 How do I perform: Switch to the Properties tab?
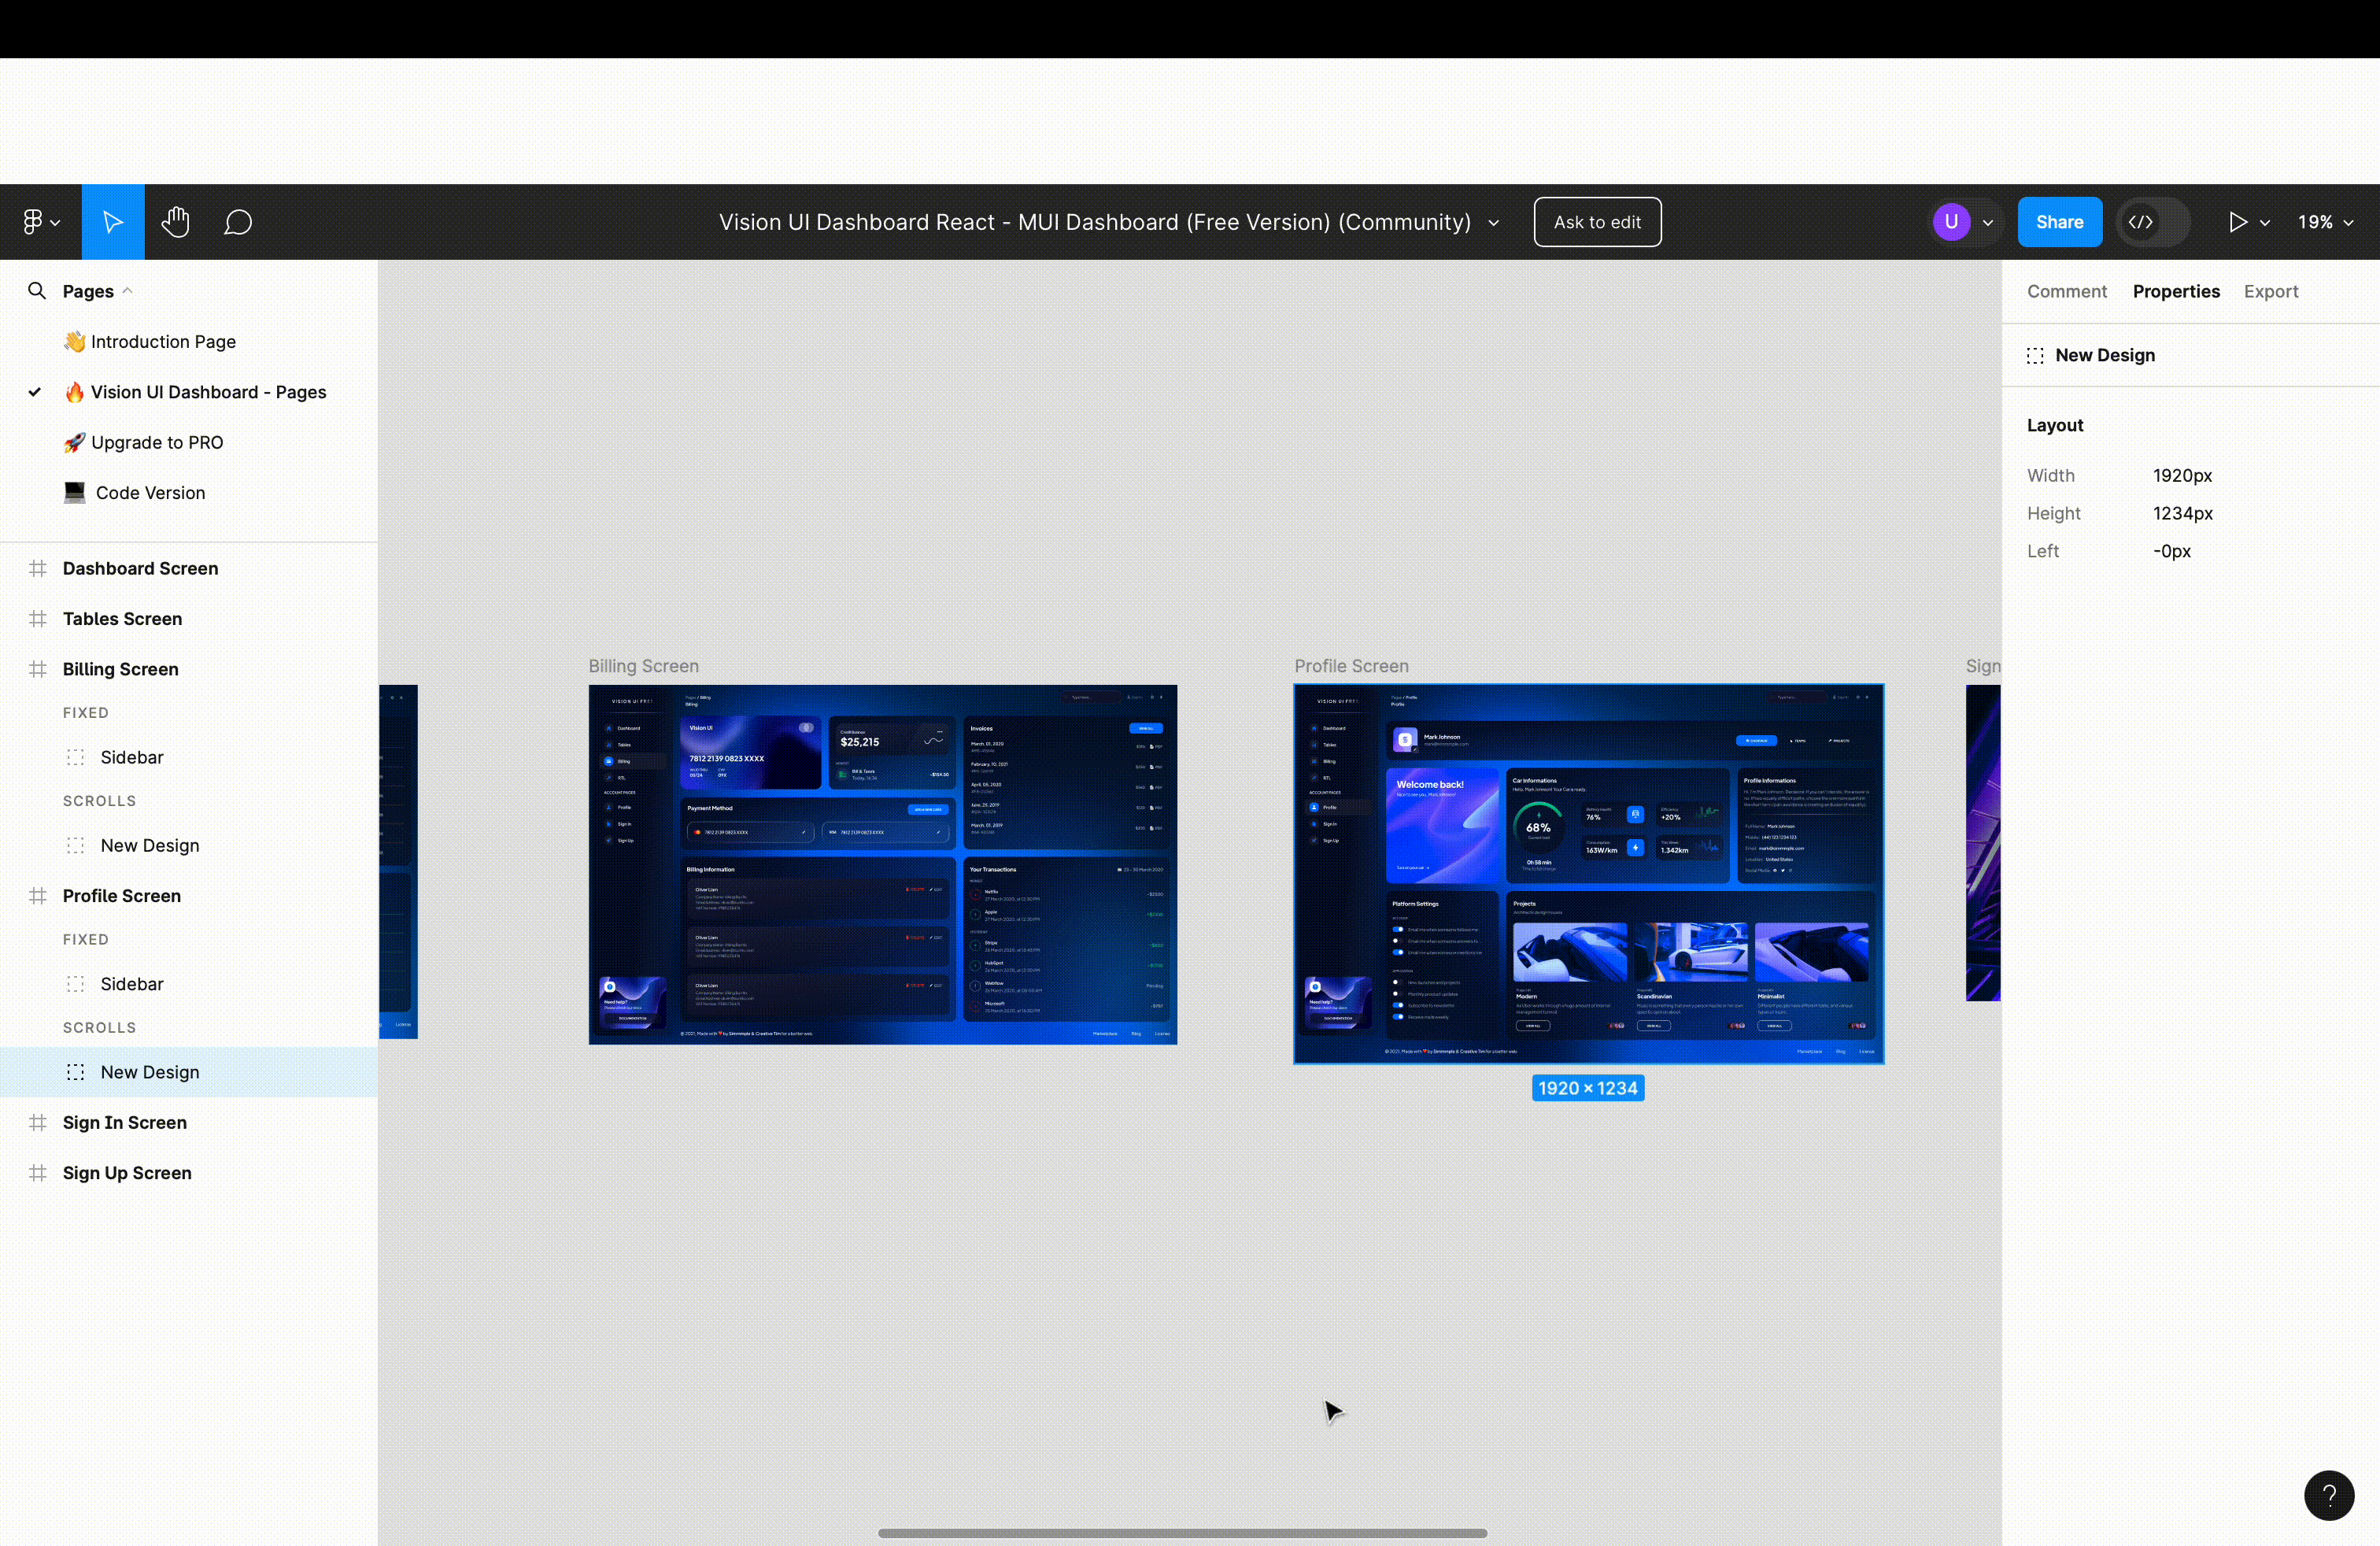click(x=2175, y=291)
